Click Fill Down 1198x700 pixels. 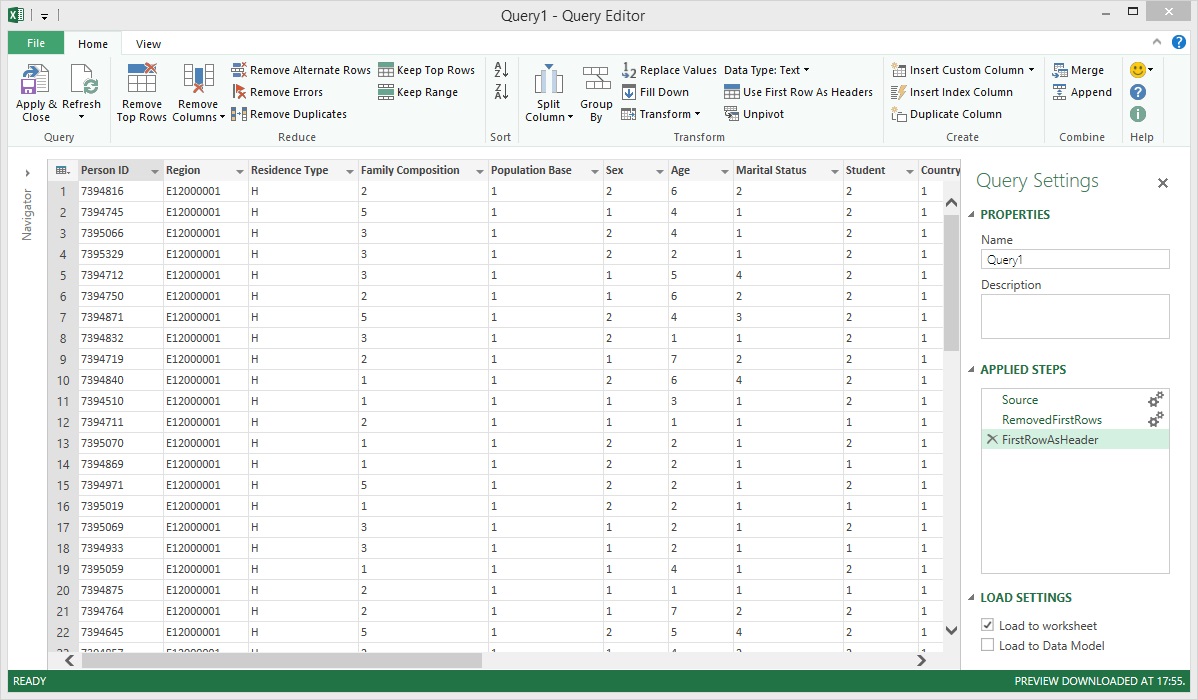click(x=656, y=92)
